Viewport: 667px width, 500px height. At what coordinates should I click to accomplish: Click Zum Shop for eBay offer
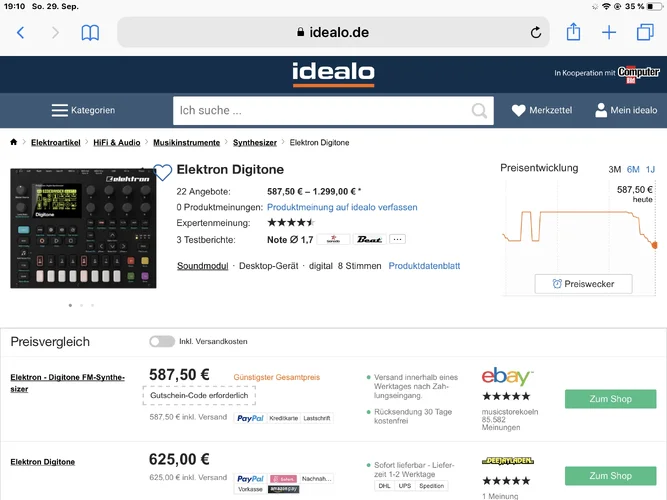point(610,398)
